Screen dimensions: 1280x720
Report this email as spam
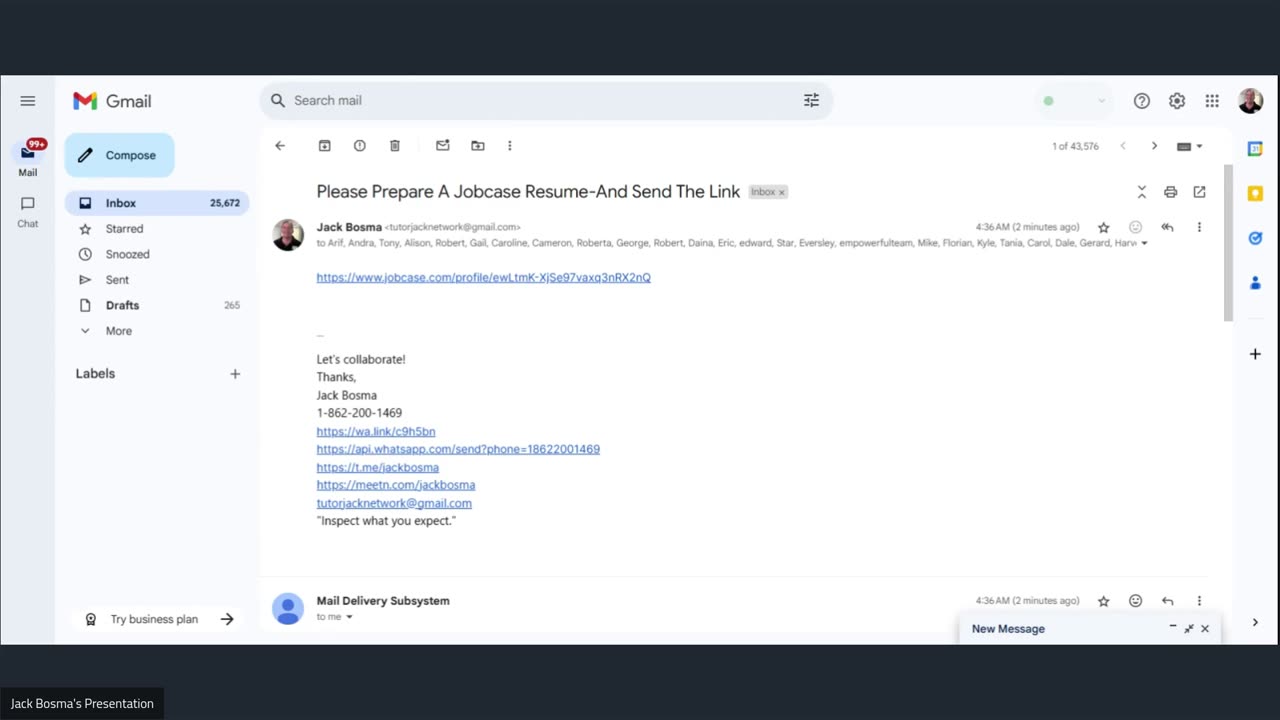point(360,146)
